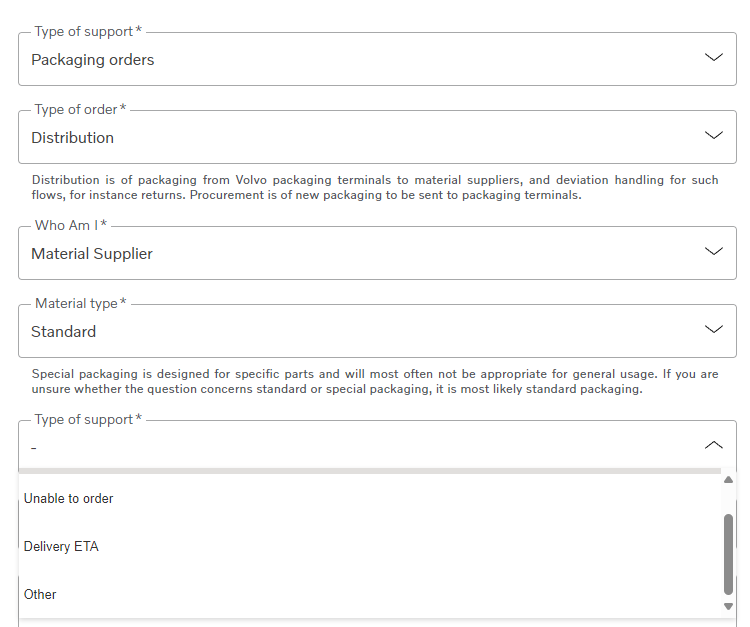Click chevron arrow of Distribution dropdown
The image size is (750, 627).
tap(713, 135)
